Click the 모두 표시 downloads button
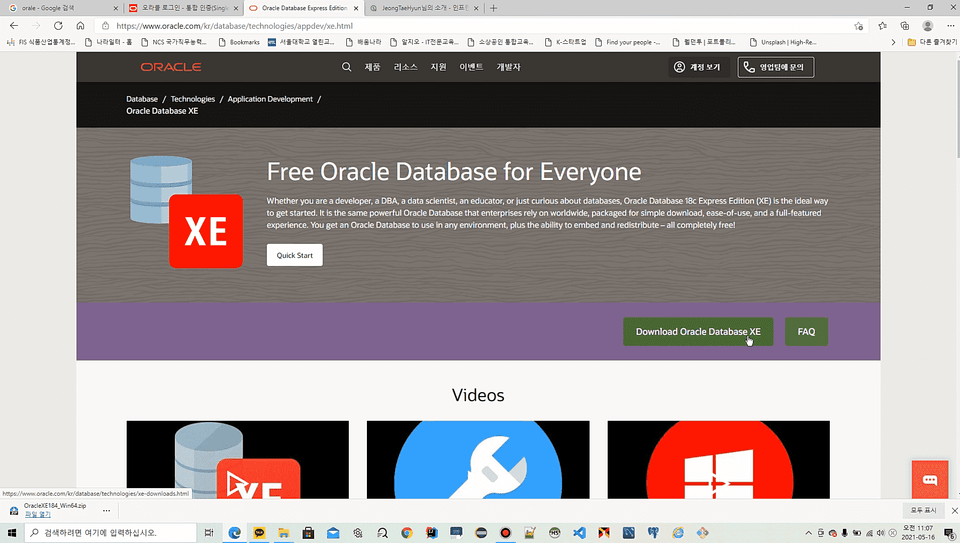960x543 pixels. point(923,510)
